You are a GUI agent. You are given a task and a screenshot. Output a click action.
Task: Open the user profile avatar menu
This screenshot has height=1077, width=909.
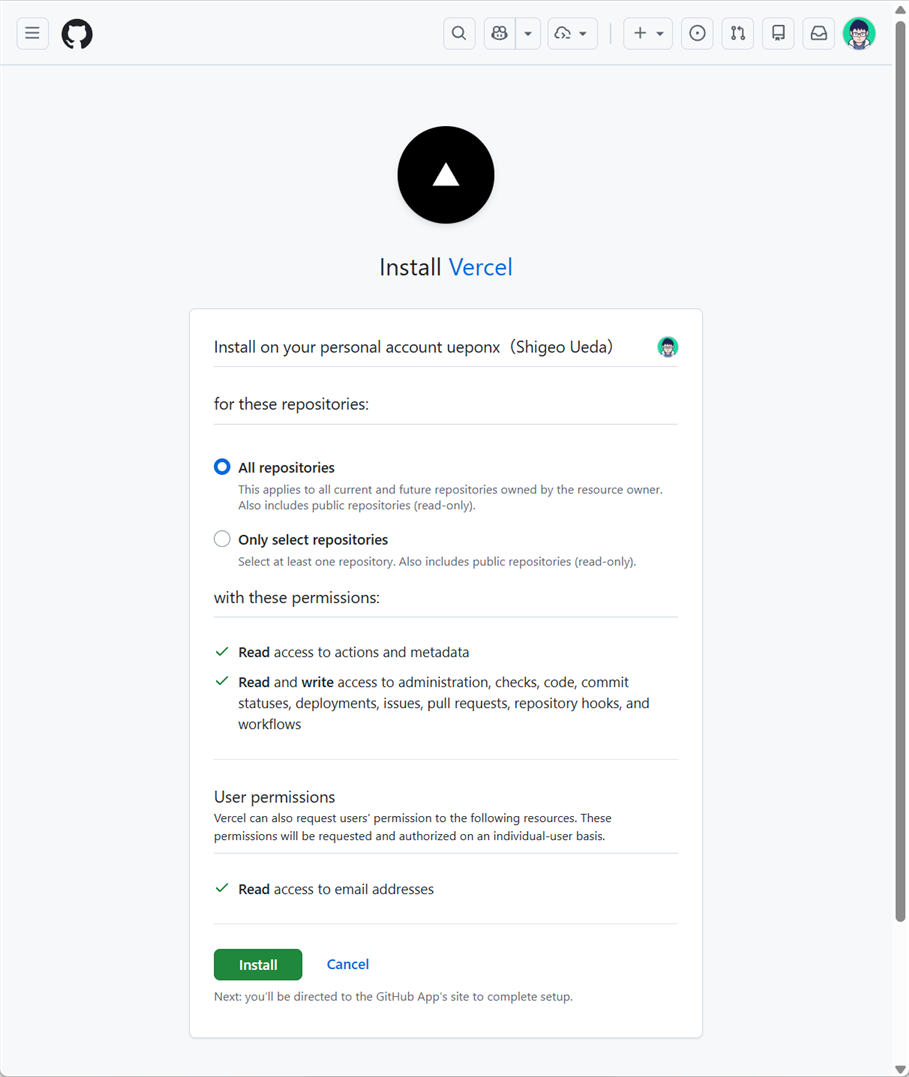tap(859, 34)
